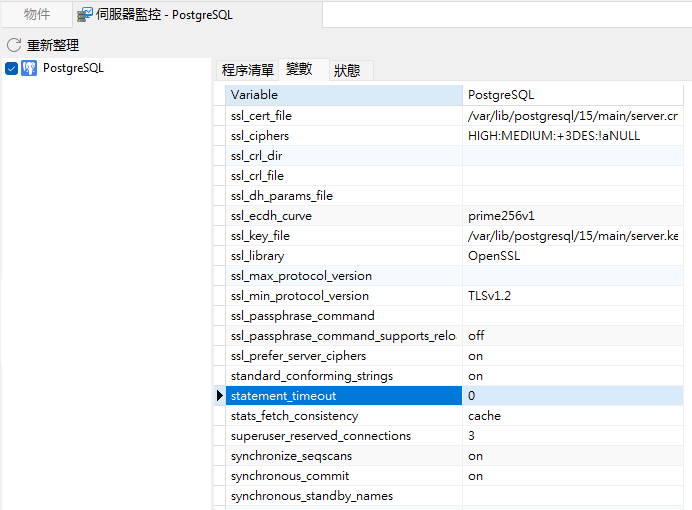This screenshot has height=510, width=692.
Task: Click the superuser_reserved_connections value cell
Action: 575,436
